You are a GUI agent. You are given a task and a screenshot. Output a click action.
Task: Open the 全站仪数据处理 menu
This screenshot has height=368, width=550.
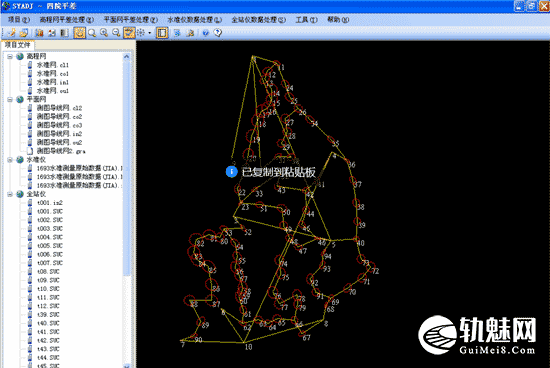point(259,20)
